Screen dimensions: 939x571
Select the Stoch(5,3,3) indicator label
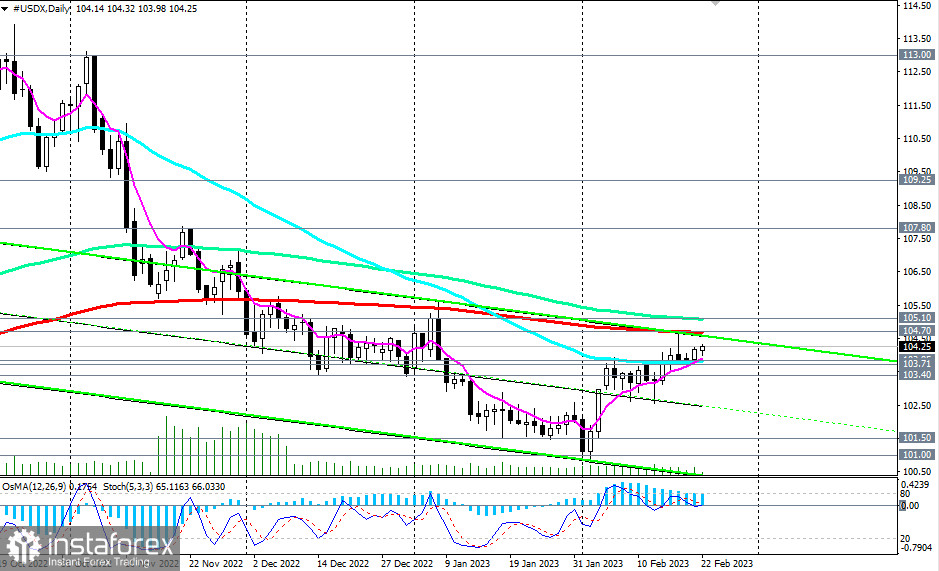(x=164, y=487)
